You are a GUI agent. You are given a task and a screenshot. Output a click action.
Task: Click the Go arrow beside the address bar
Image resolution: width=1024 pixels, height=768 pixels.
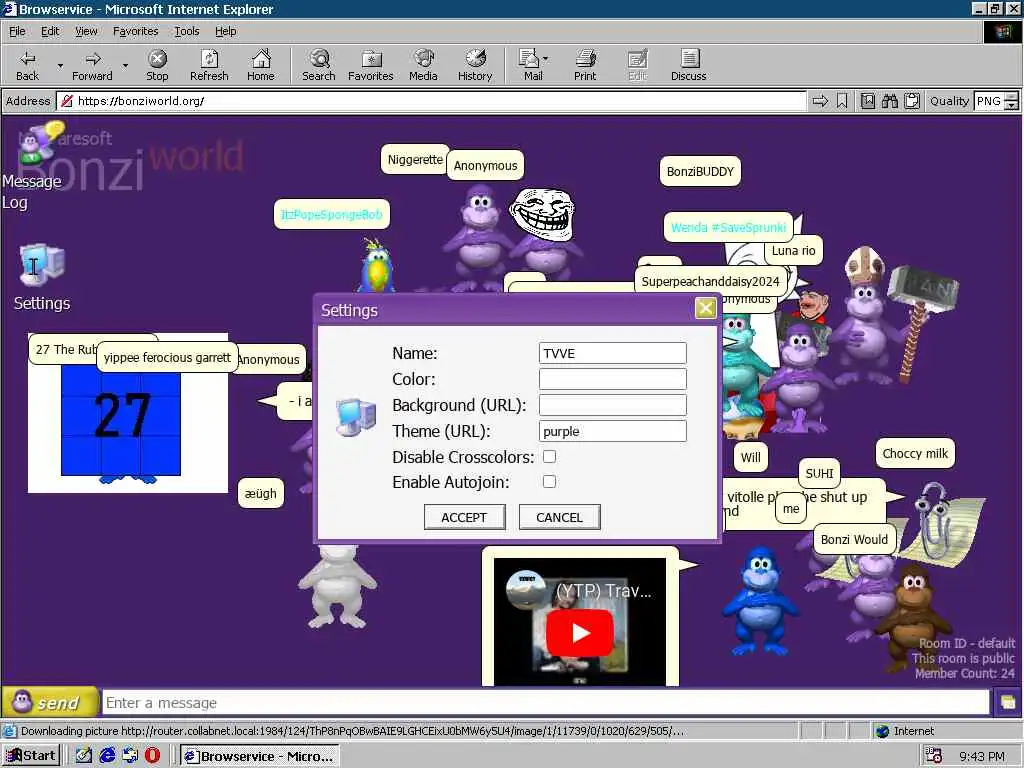click(x=820, y=101)
